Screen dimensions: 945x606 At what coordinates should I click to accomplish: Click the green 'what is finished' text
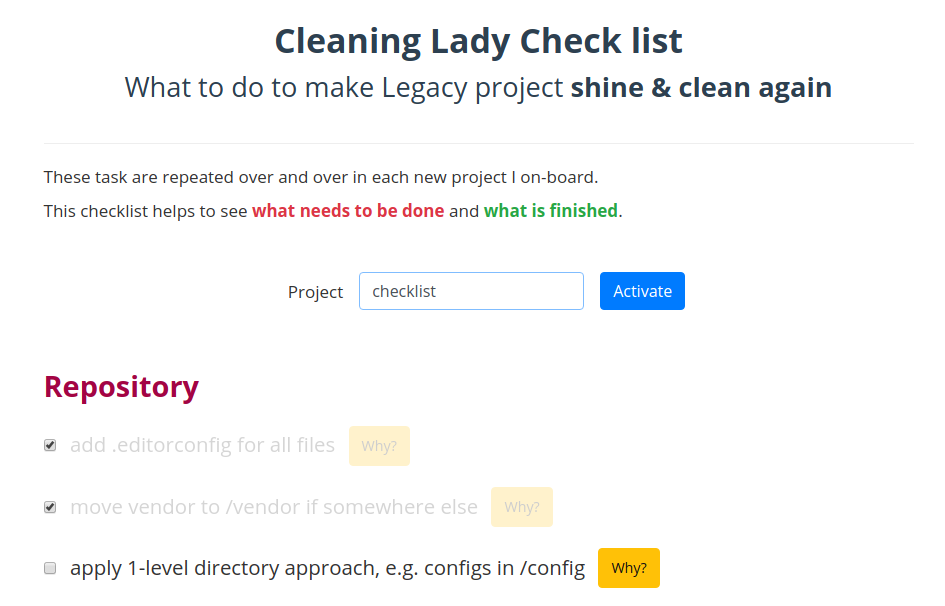[x=551, y=211]
